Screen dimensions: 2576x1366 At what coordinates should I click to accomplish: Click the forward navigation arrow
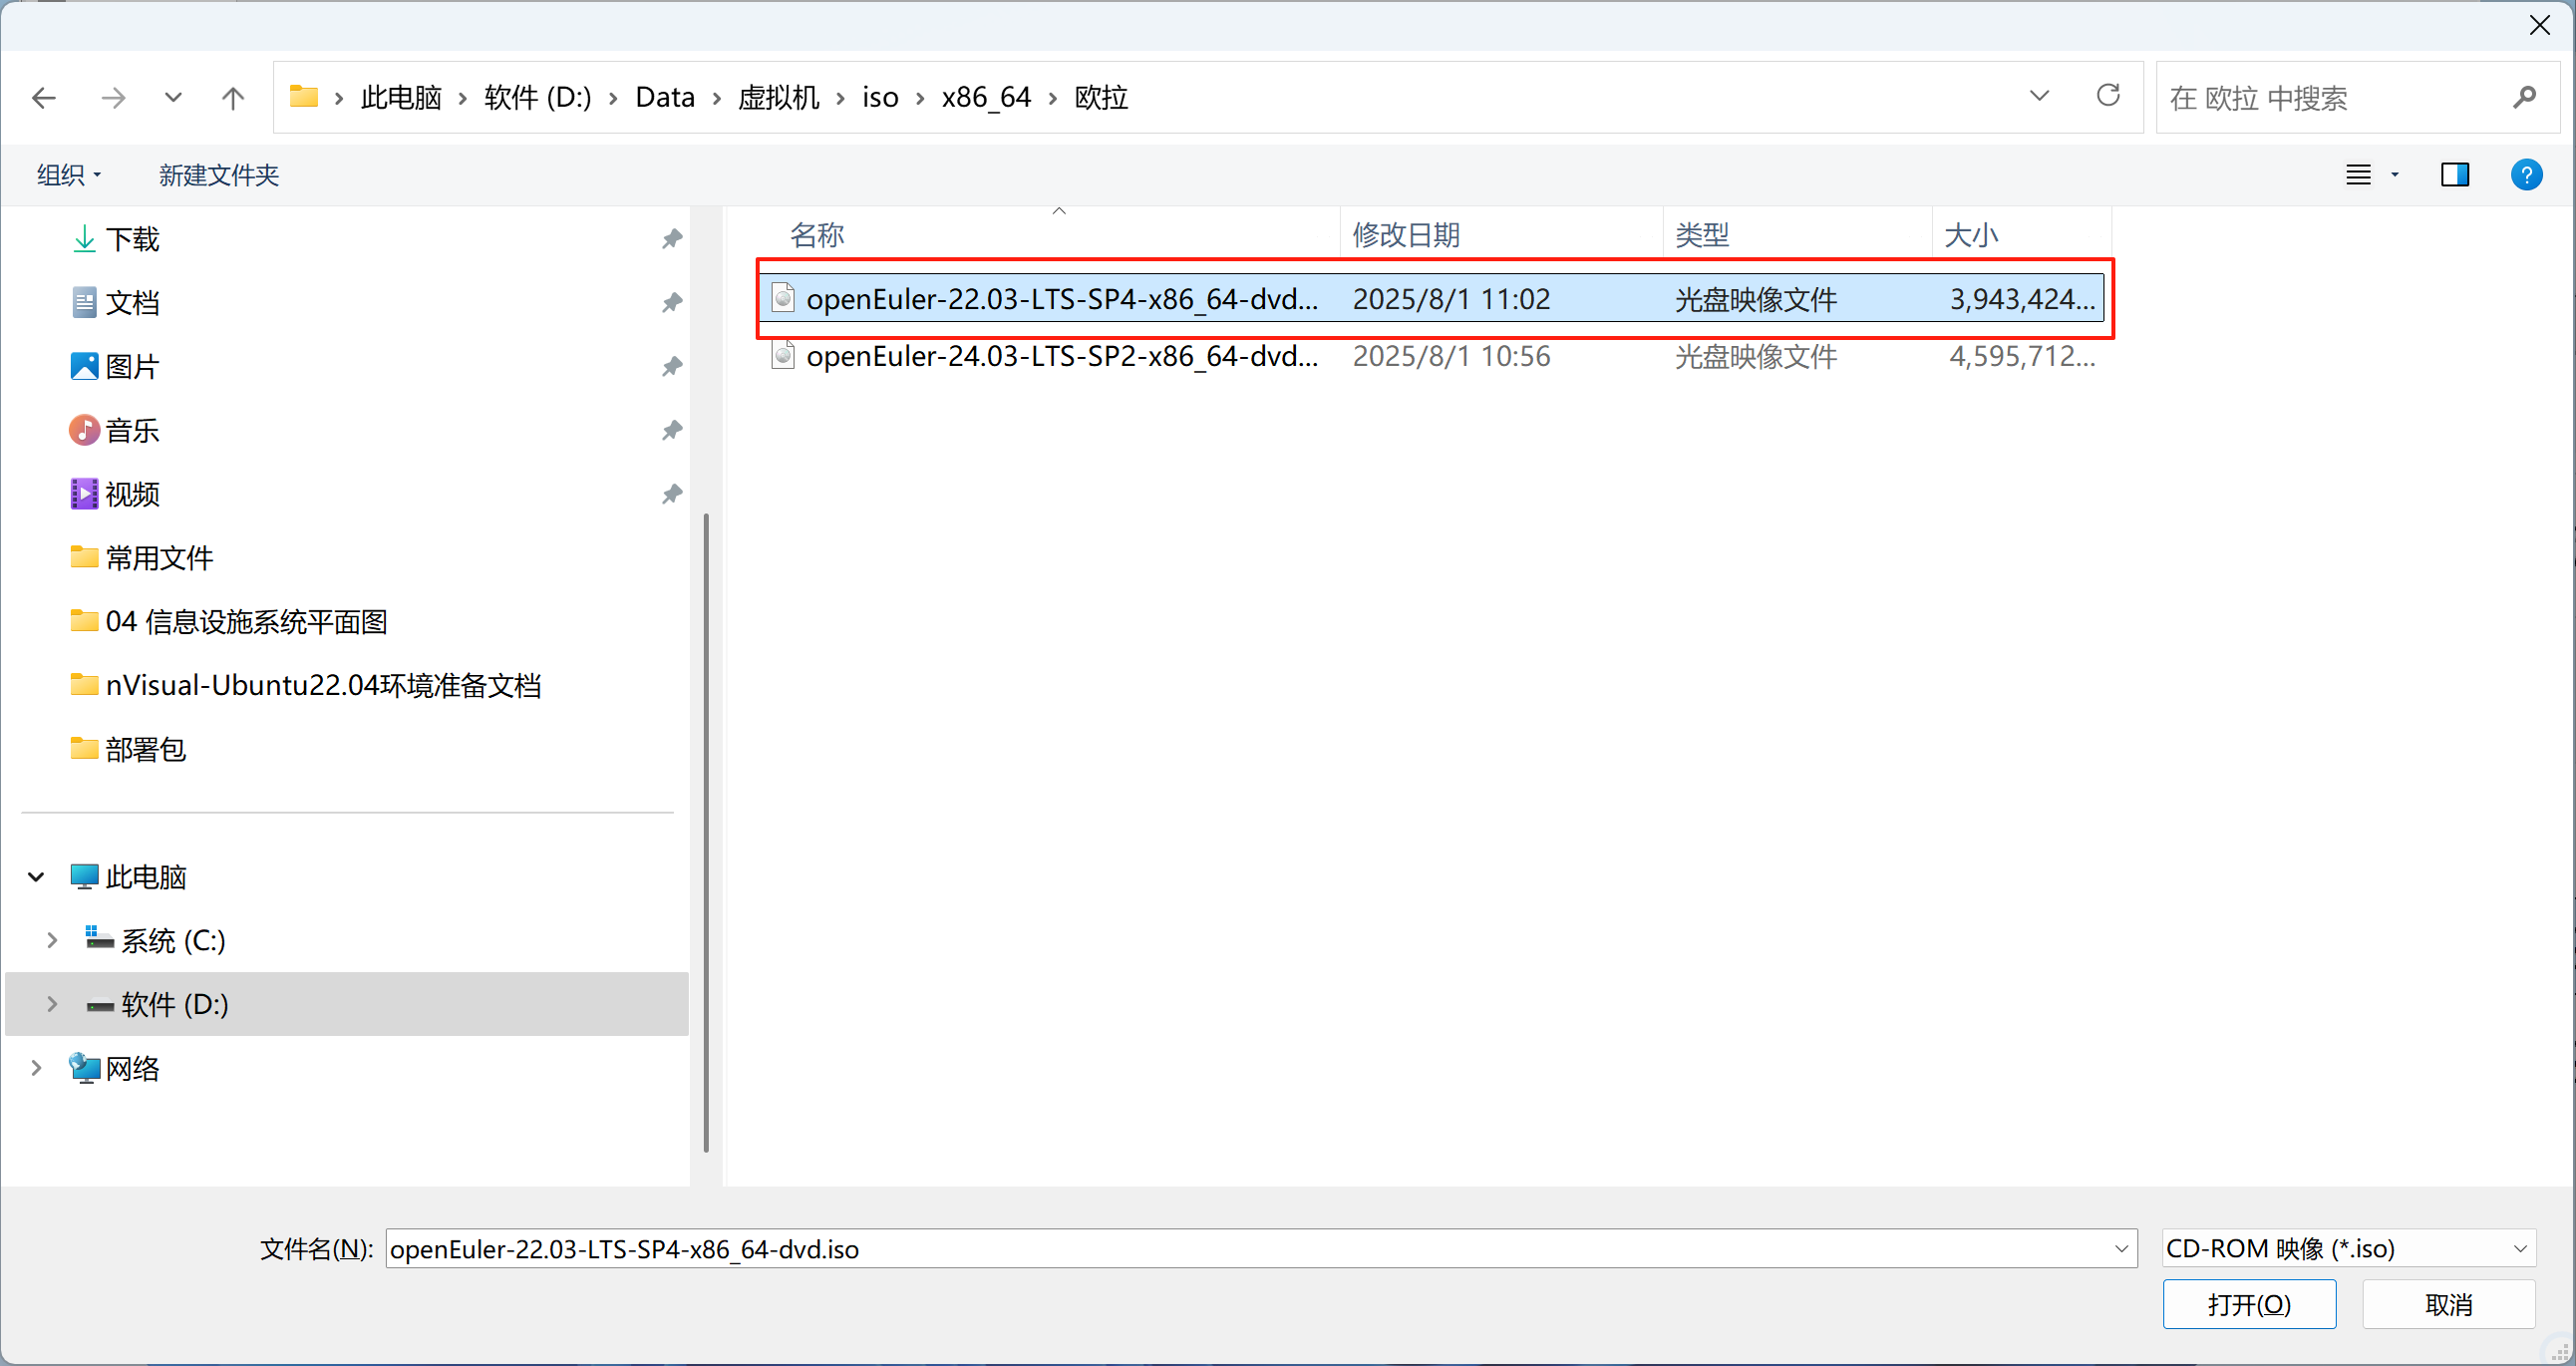[113, 97]
